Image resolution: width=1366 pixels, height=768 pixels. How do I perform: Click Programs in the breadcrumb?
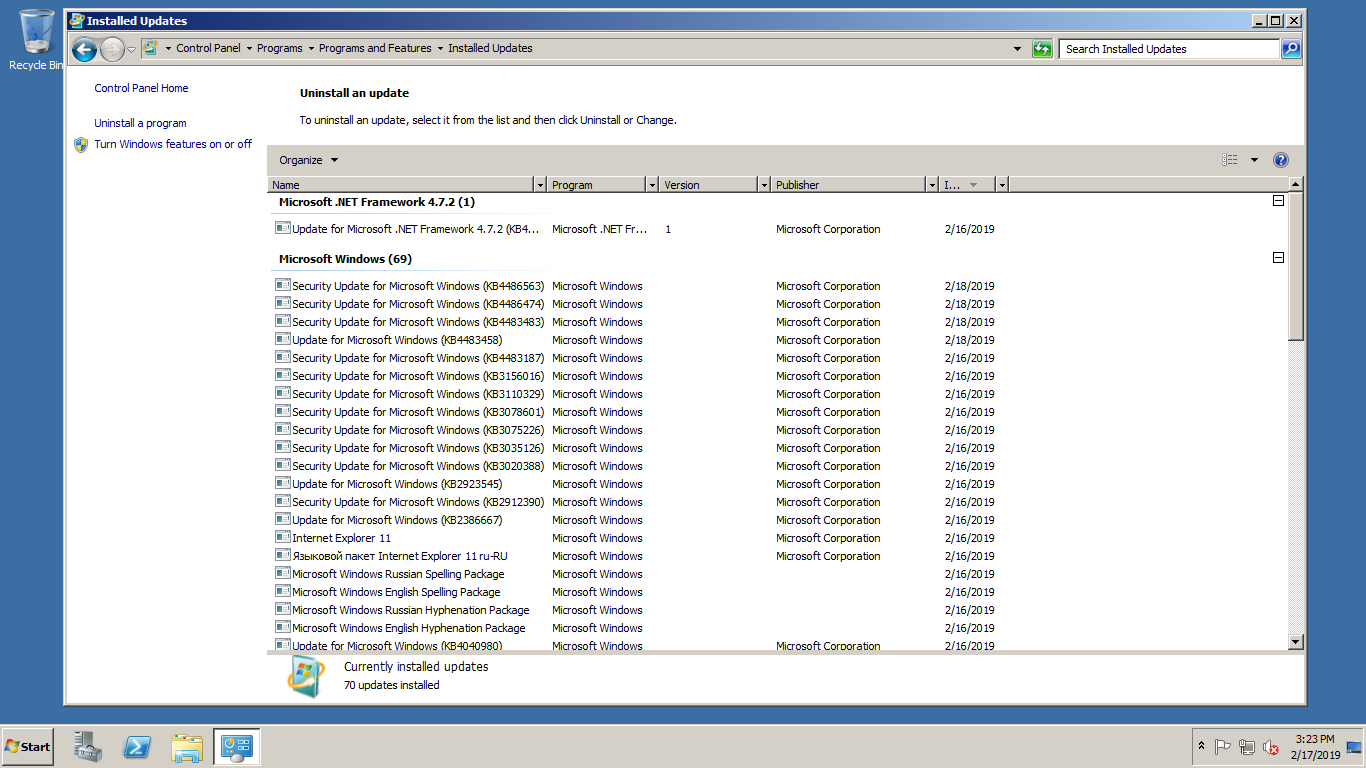pos(279,48)
